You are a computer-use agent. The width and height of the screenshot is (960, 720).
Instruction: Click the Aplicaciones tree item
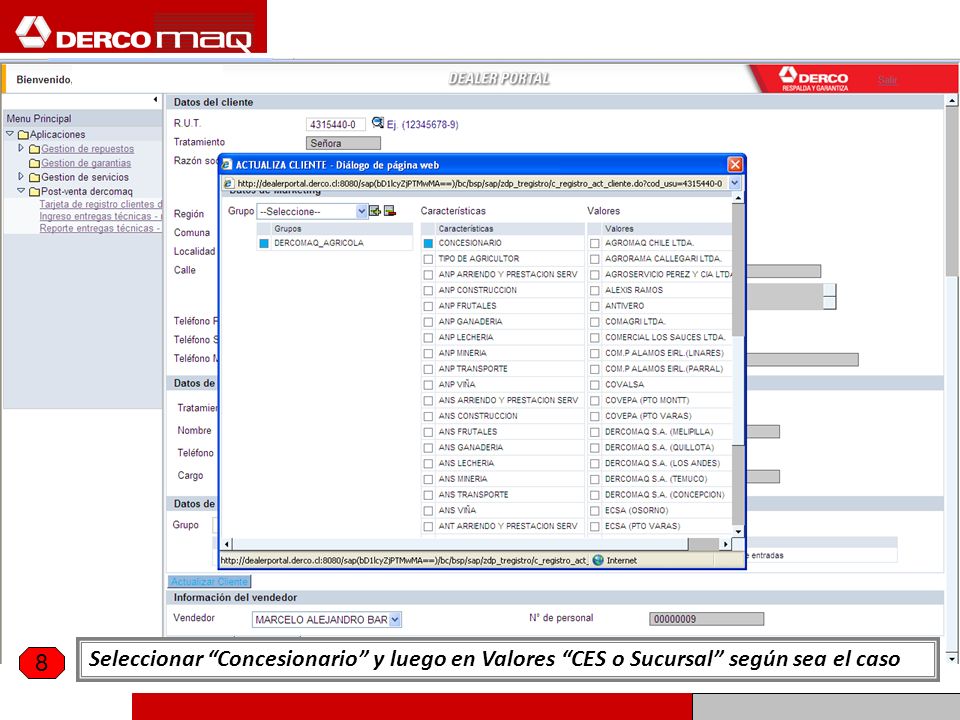coord(58,134)
